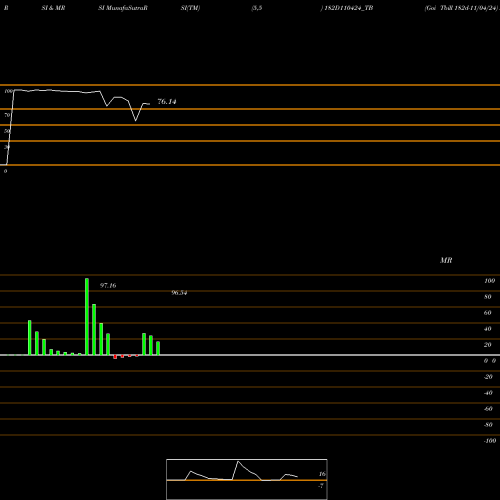
Task: Click the -100 label on MR axis
Action: (490, 441)
